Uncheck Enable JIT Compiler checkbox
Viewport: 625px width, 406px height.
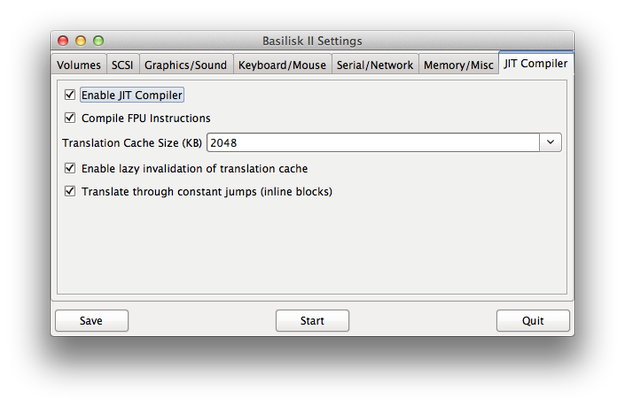point(70,95)
